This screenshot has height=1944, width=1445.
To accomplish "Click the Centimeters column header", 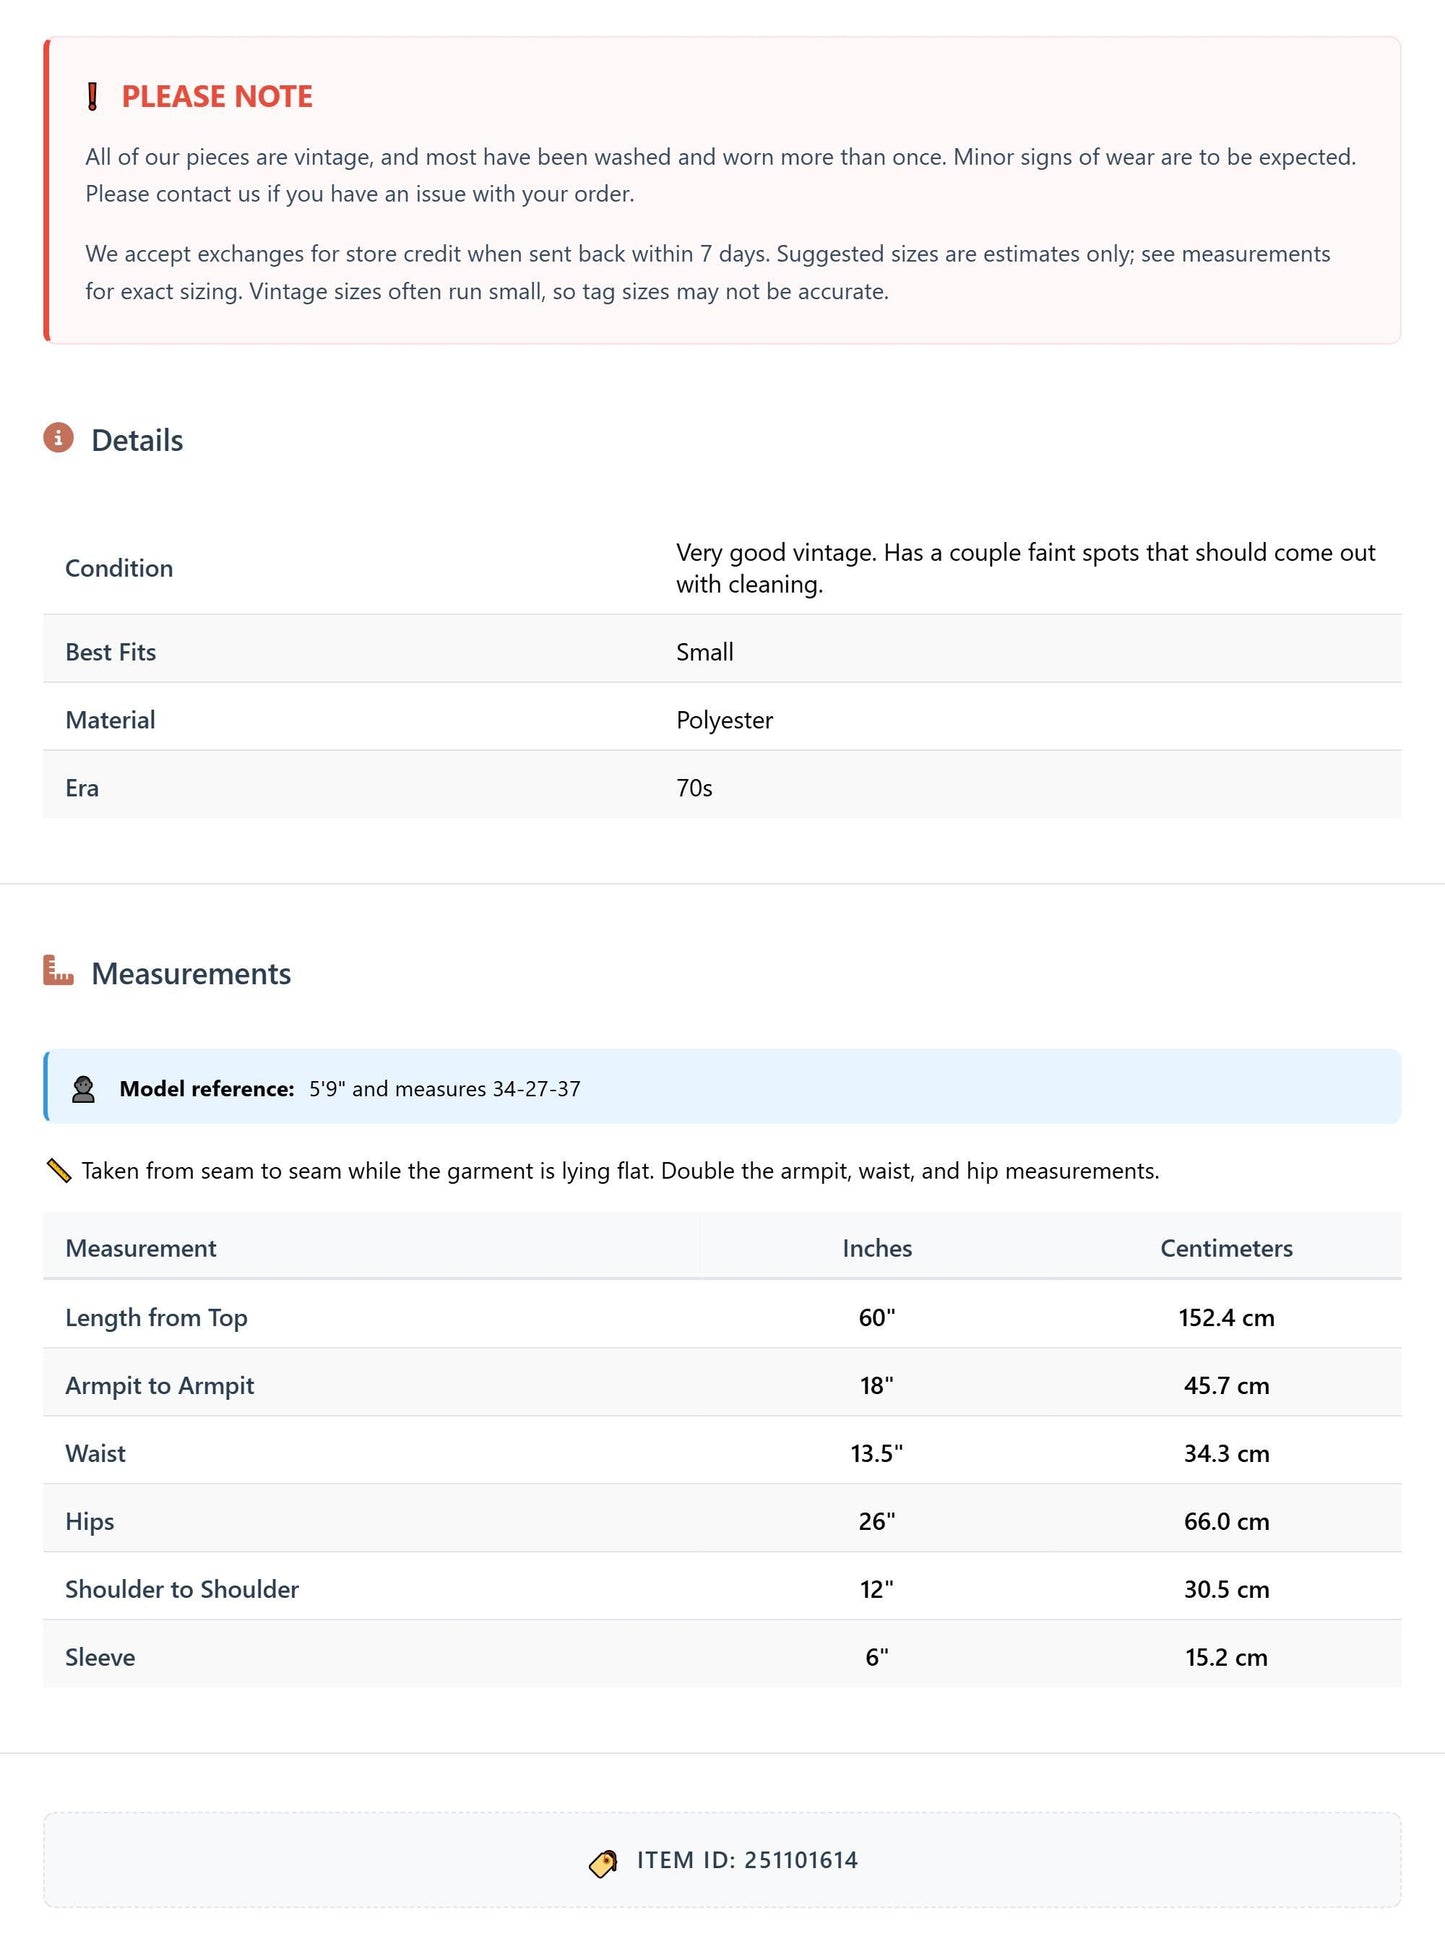I will click(x=1226, y=1248).
